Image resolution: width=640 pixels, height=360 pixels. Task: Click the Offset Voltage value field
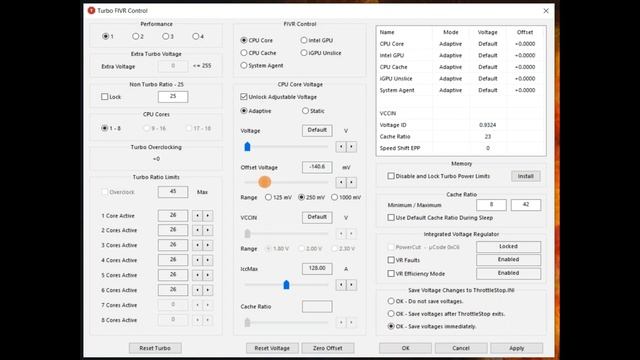pos(317,167)
